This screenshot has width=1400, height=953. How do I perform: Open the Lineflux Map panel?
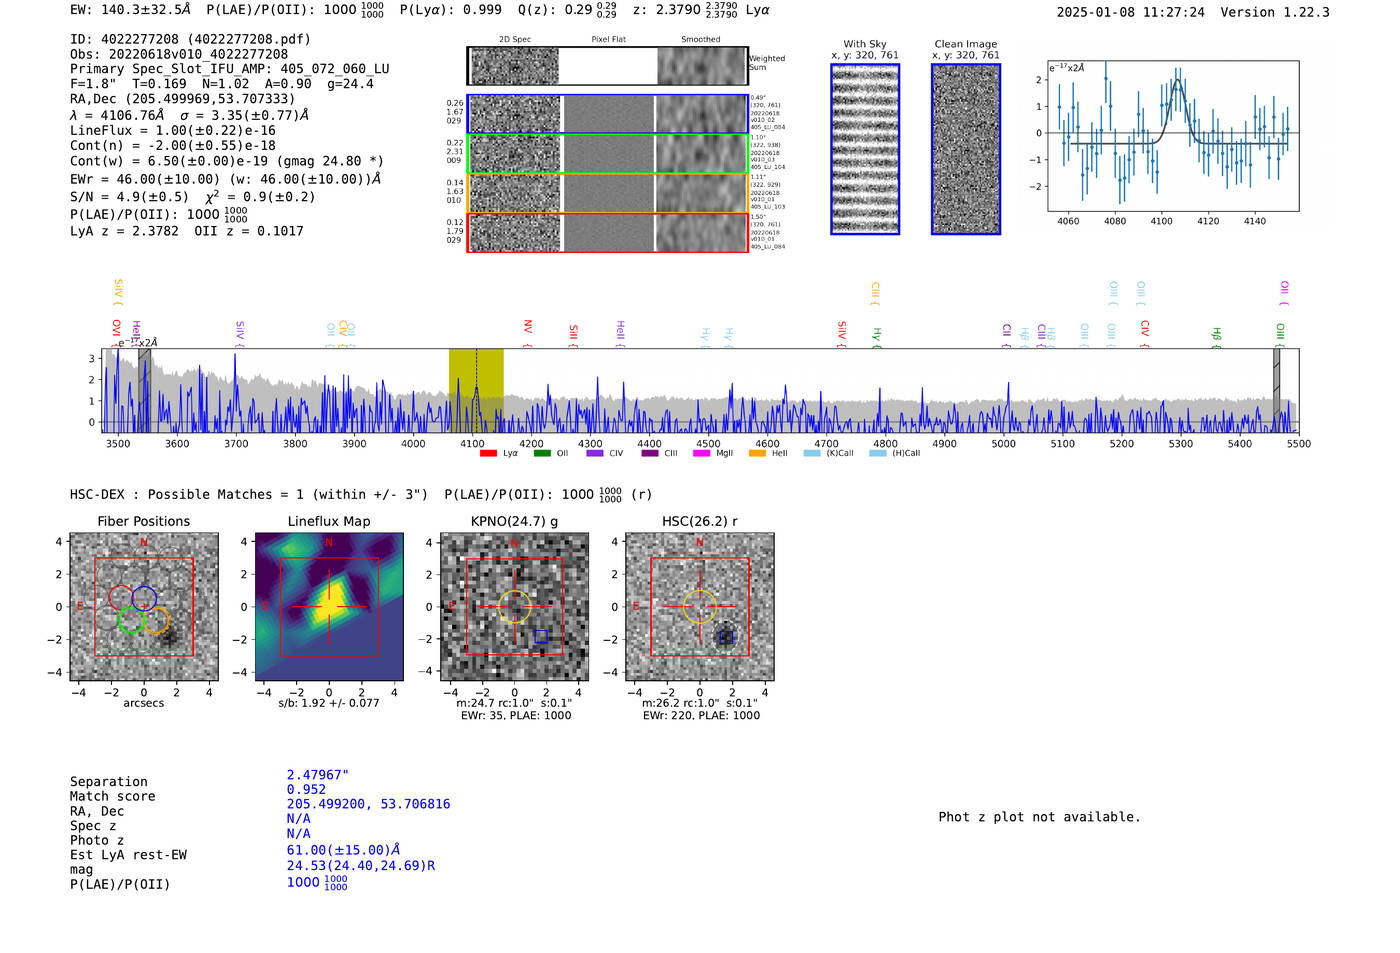tap(329, 607)
